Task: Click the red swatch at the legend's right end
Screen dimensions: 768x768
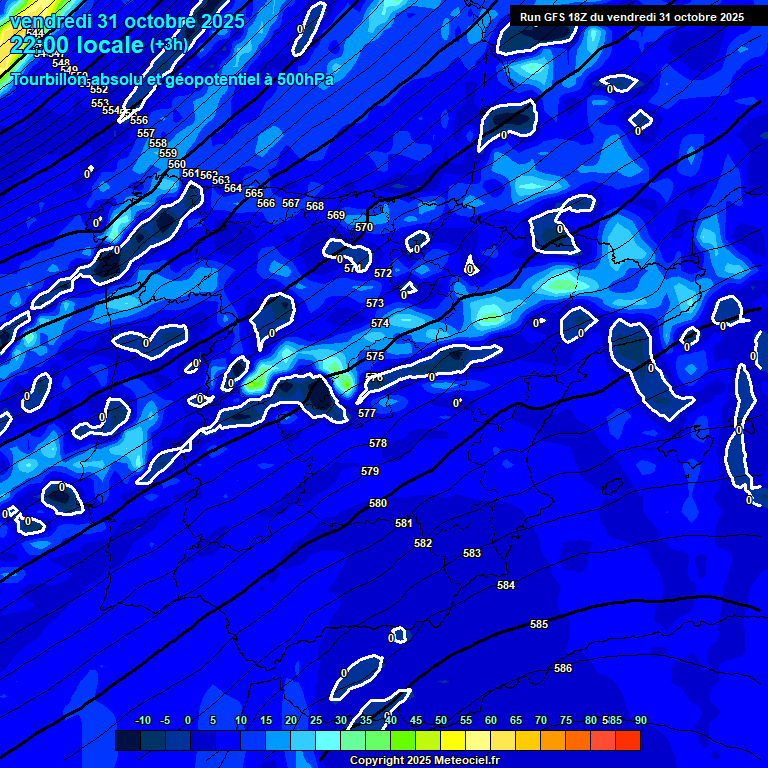Action: pyautogui.click(x=627, y=740)
